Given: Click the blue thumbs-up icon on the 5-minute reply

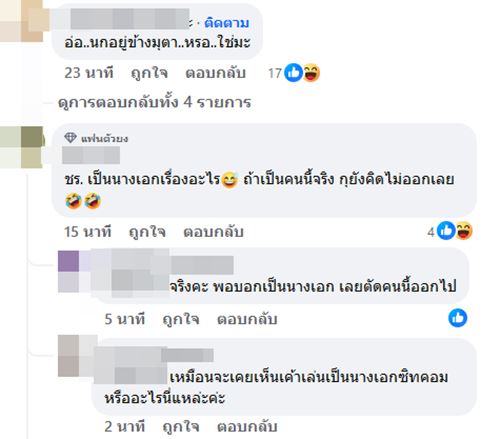Looking at the screenshot, I should click(x=458, y=318).
